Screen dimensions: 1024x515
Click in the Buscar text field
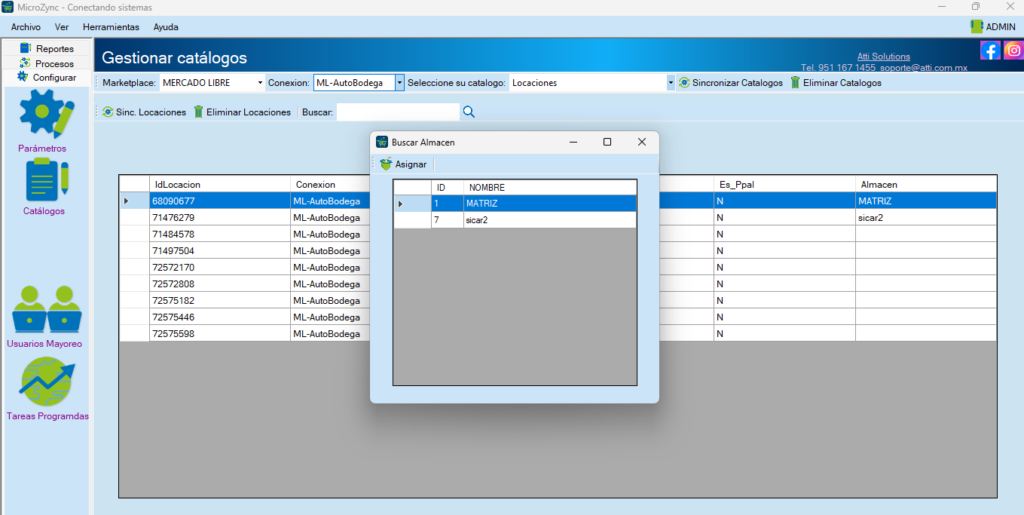tap(398, 112)
